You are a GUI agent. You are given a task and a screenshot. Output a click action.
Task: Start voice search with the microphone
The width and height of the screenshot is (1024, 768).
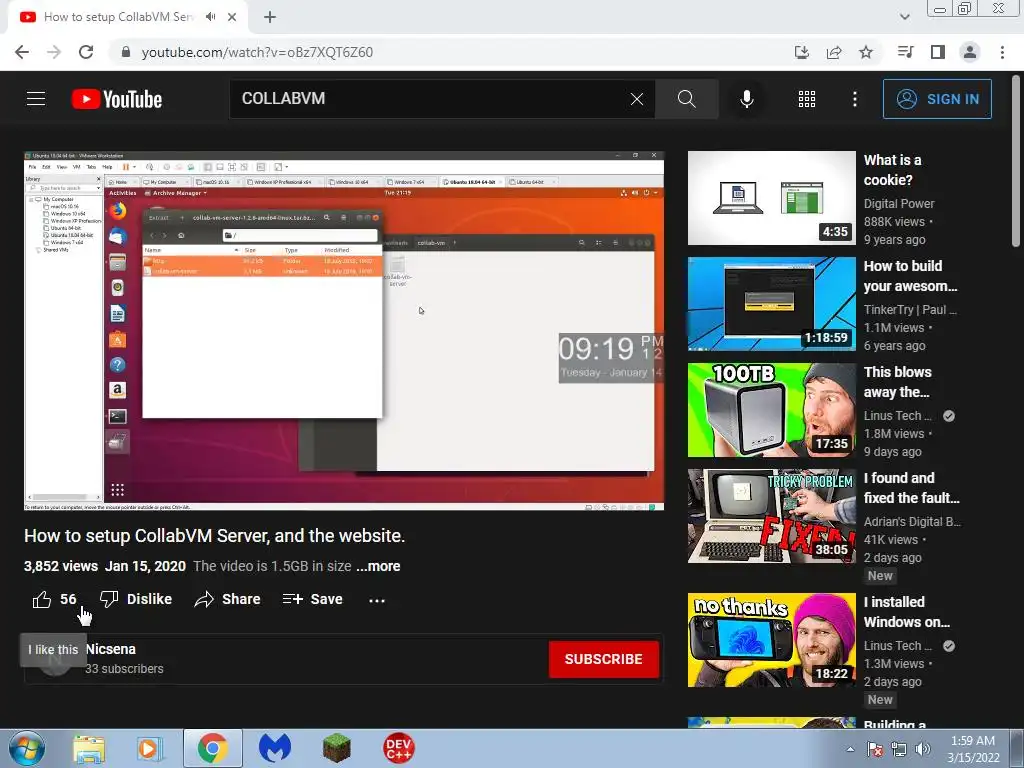(x=746, y=99)
